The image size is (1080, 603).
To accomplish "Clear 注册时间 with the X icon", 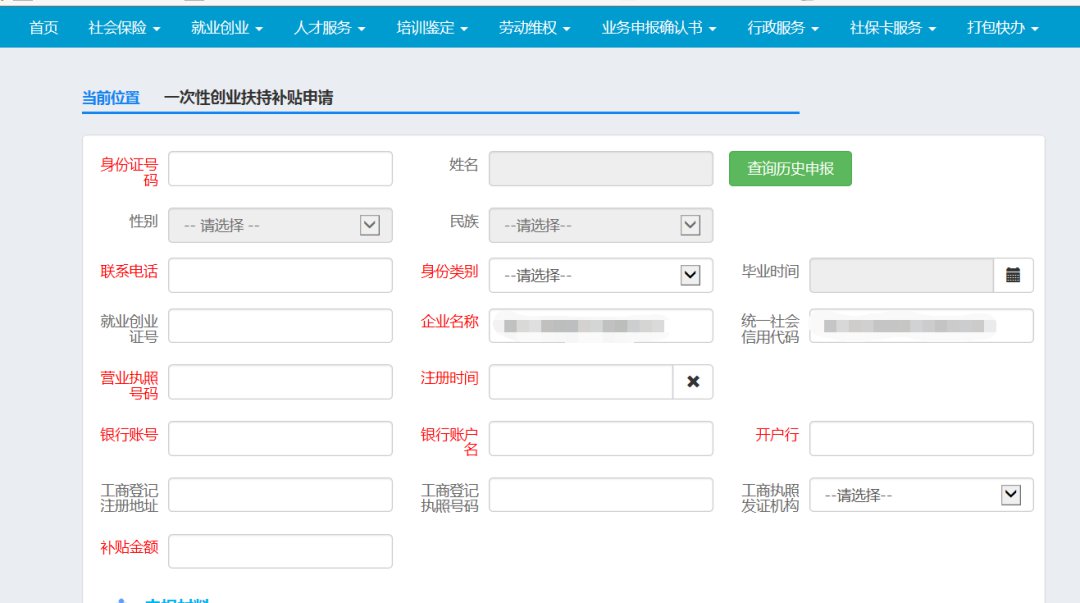I will point(693,382).
